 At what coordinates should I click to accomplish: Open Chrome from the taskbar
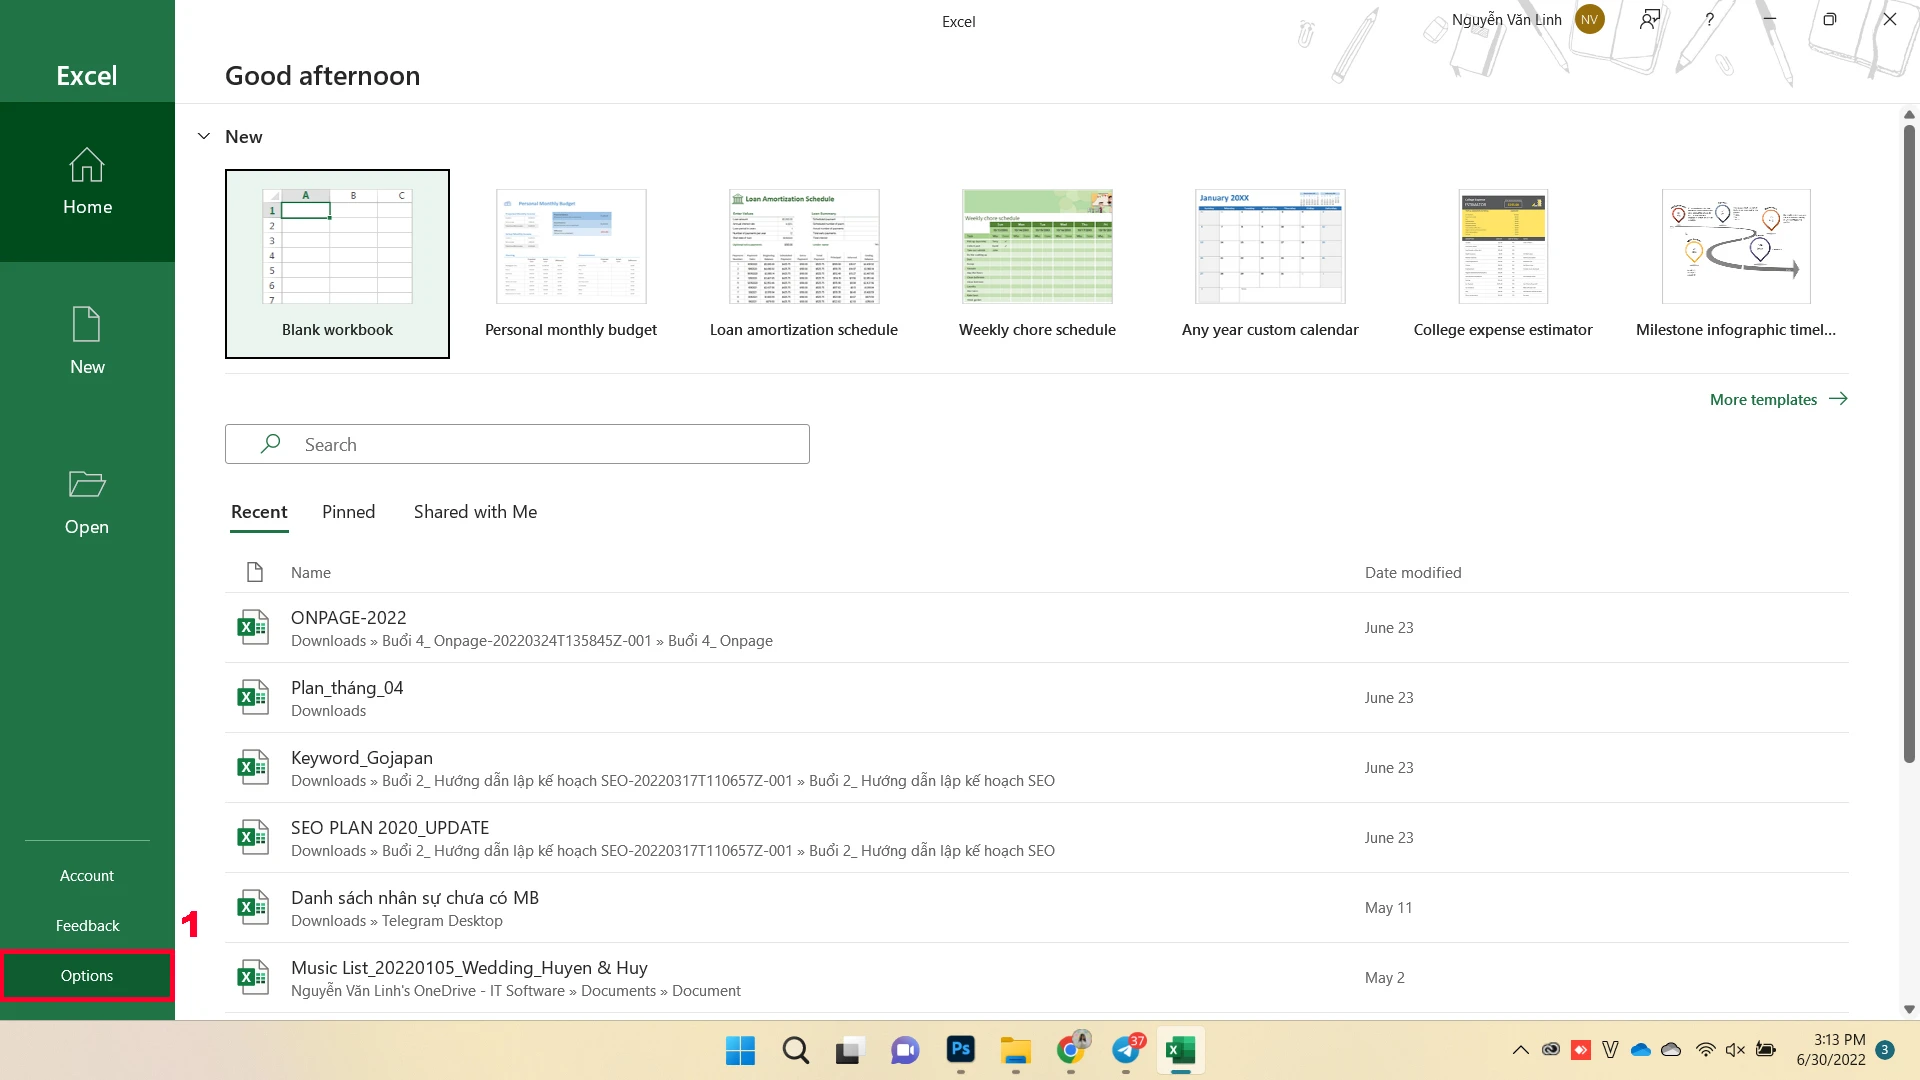[x=1071, y=1049]
